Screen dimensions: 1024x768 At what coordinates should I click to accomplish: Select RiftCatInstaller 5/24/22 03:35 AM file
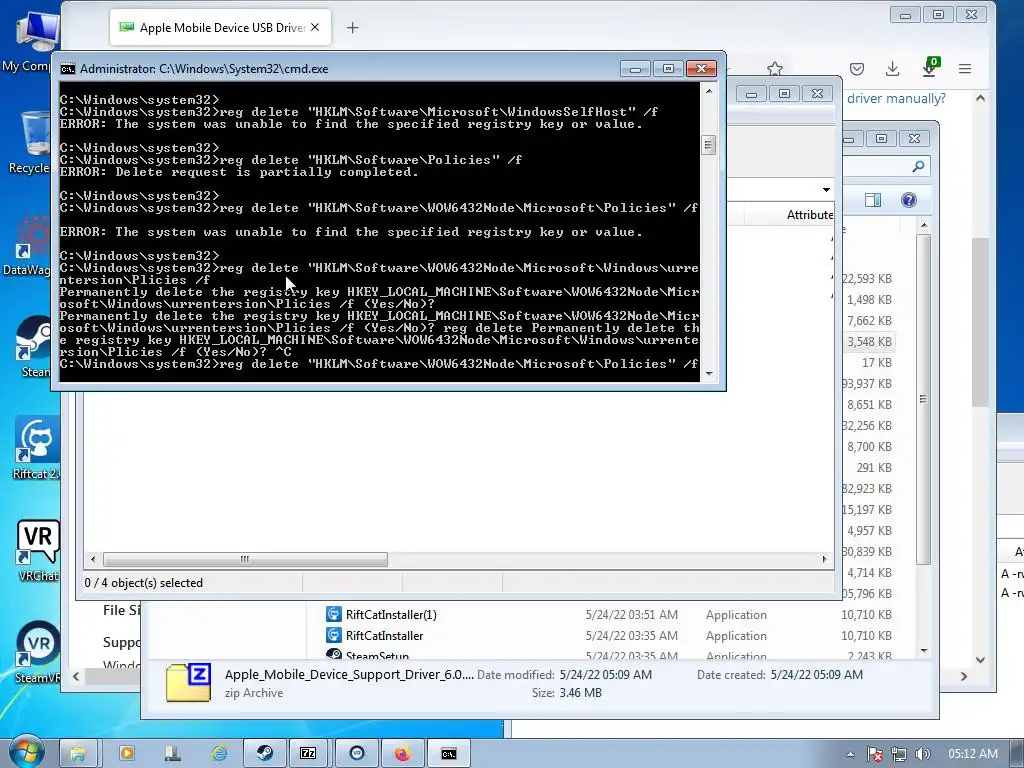pyautogui.click(x=607, y=635)
